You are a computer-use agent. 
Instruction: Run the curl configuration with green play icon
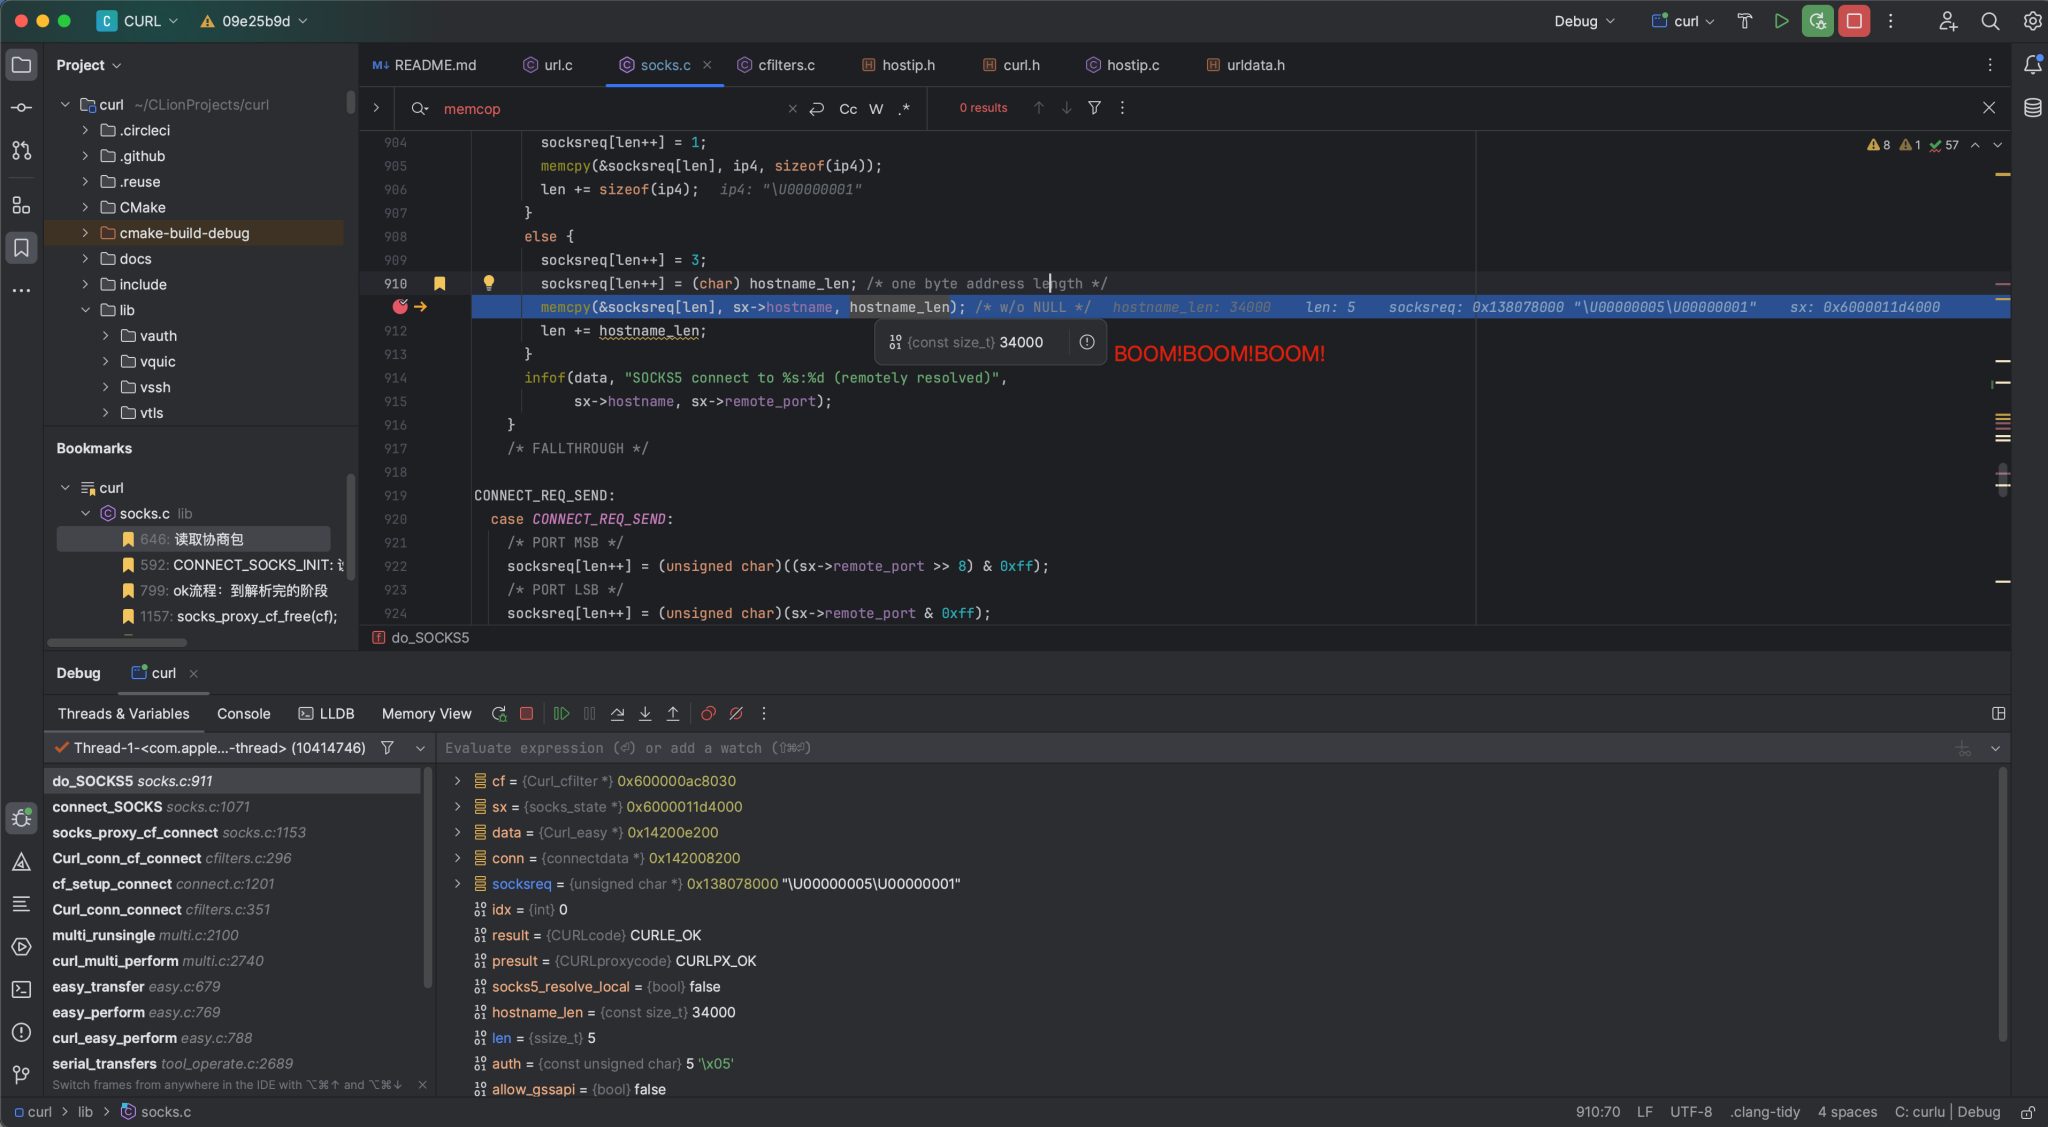pyautogui.click(x=1781, y=20)
